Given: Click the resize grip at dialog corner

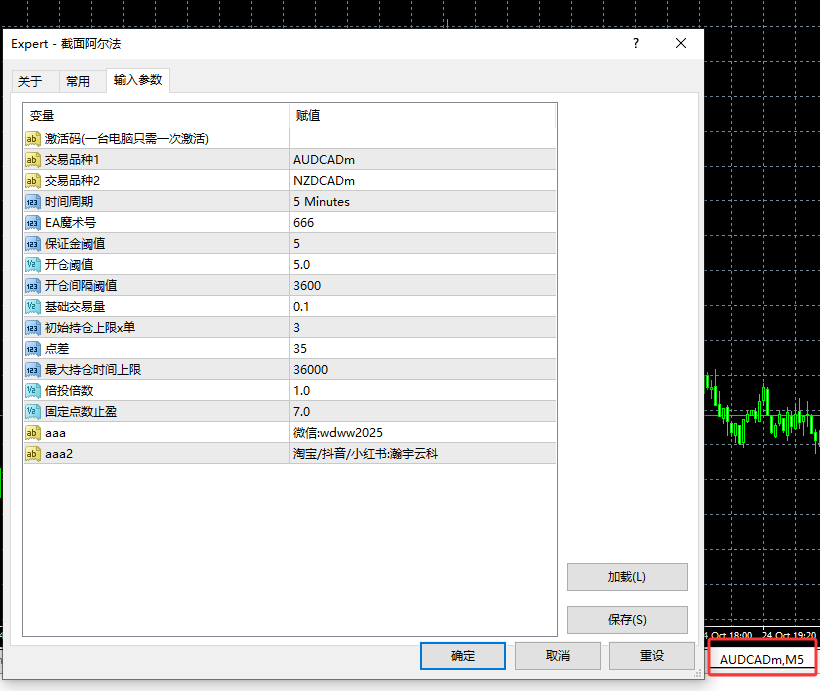Looking at the screenshot, I should [698, 674].
